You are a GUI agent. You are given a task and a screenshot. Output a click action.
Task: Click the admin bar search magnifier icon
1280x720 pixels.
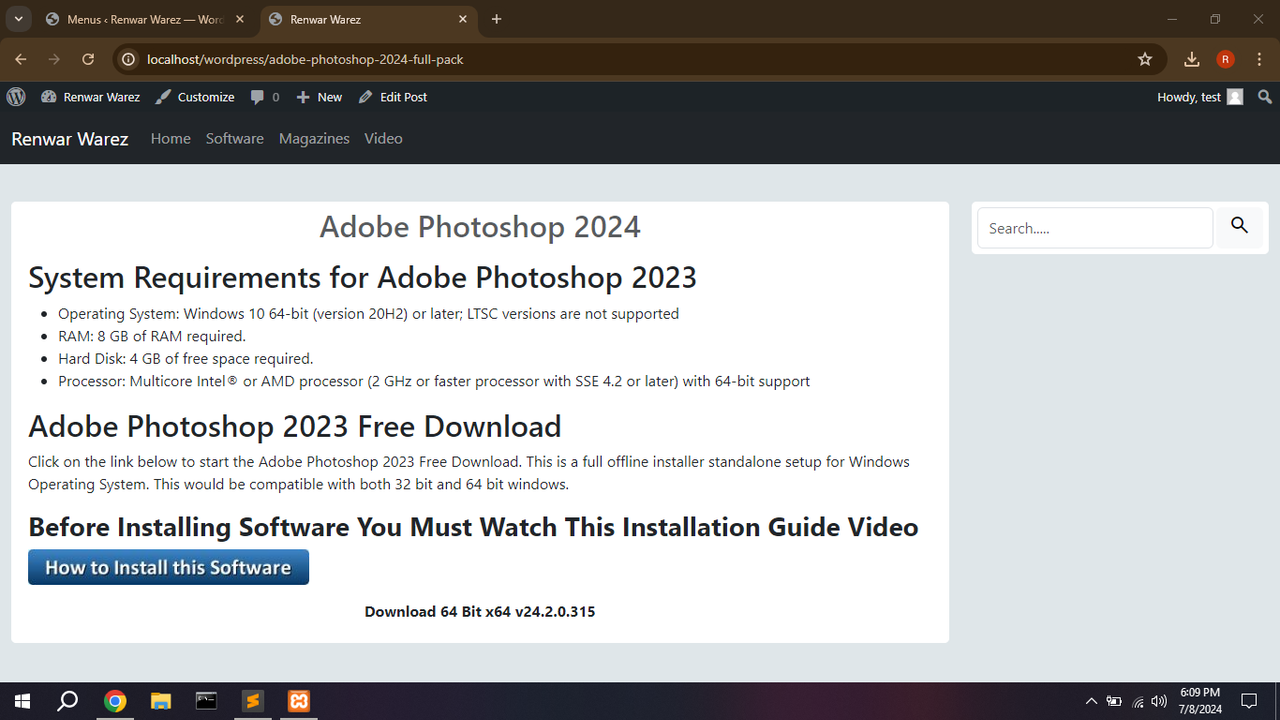[1265, 97]
